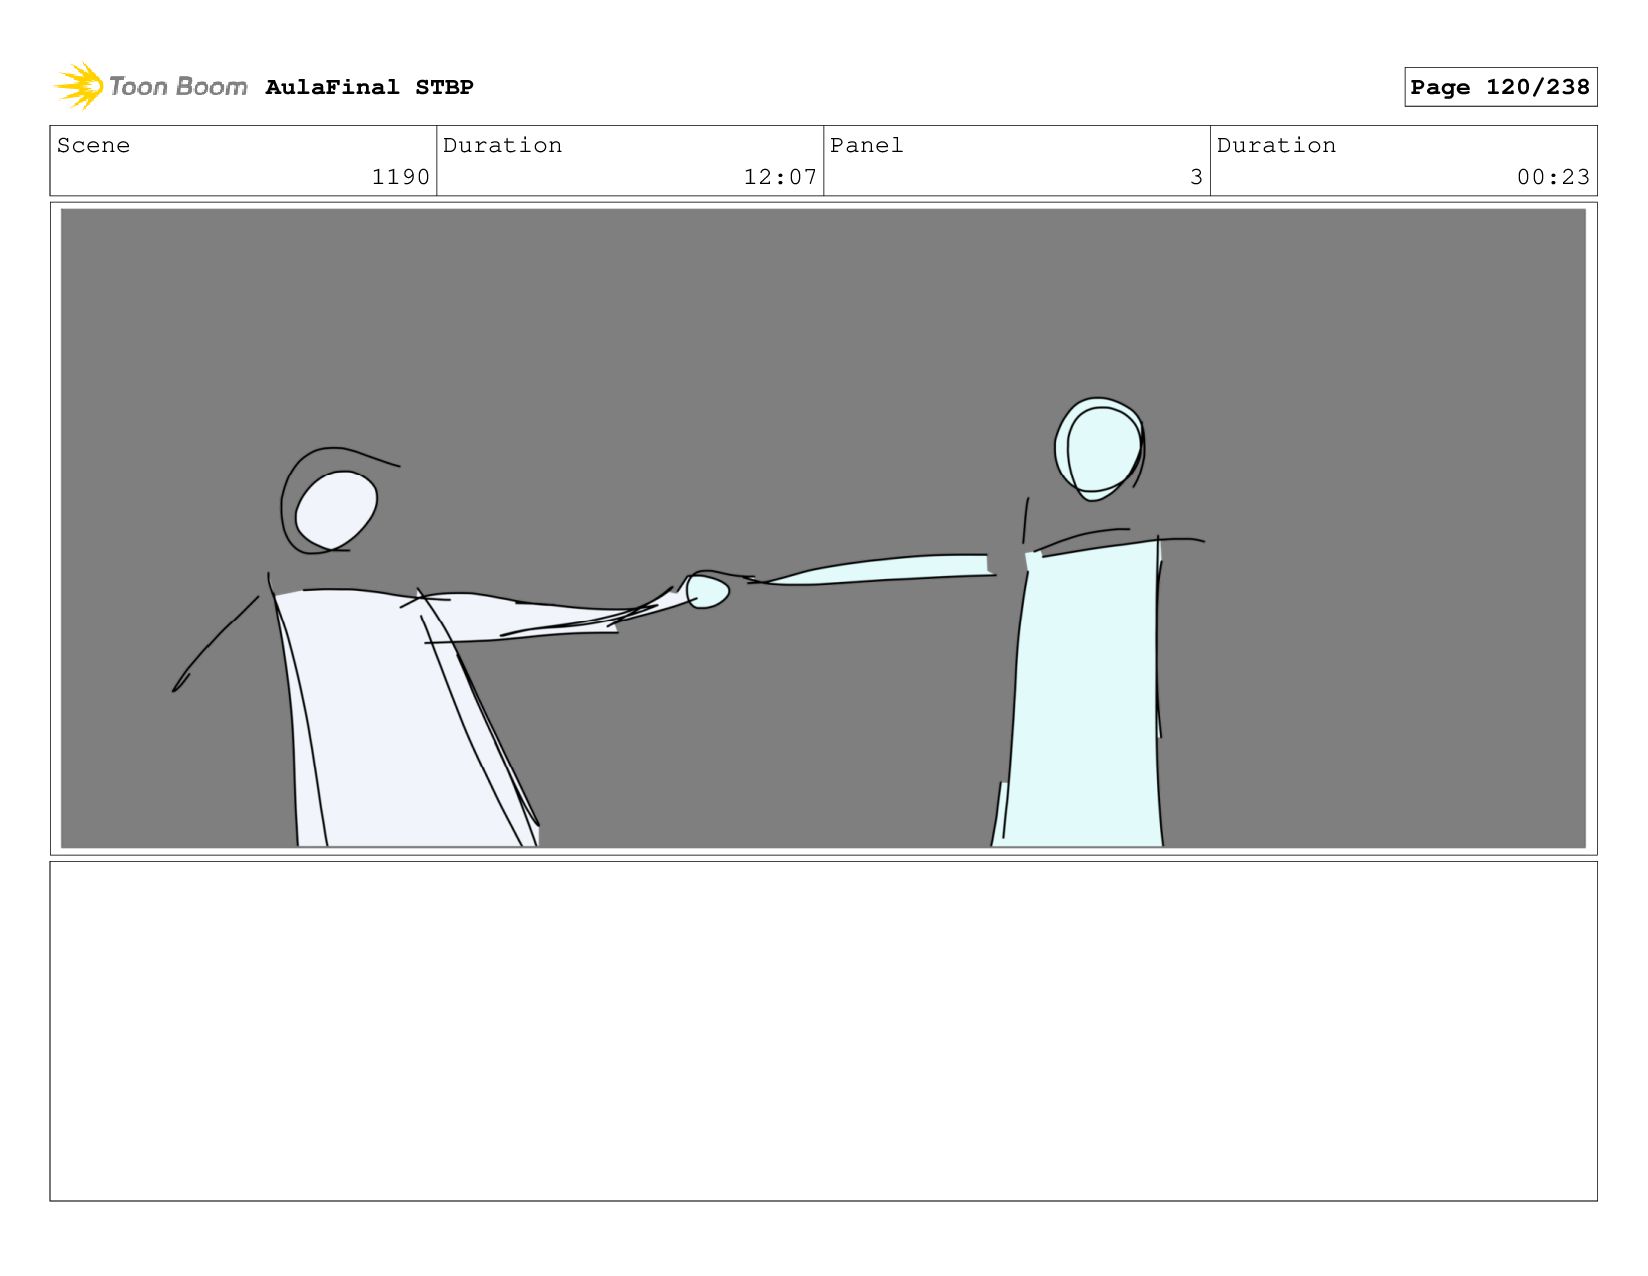The width and height of the screenshot is (1648, 1276).
Task: Click the Page 120/238 indicator box
Action: tap(1500, 87)
